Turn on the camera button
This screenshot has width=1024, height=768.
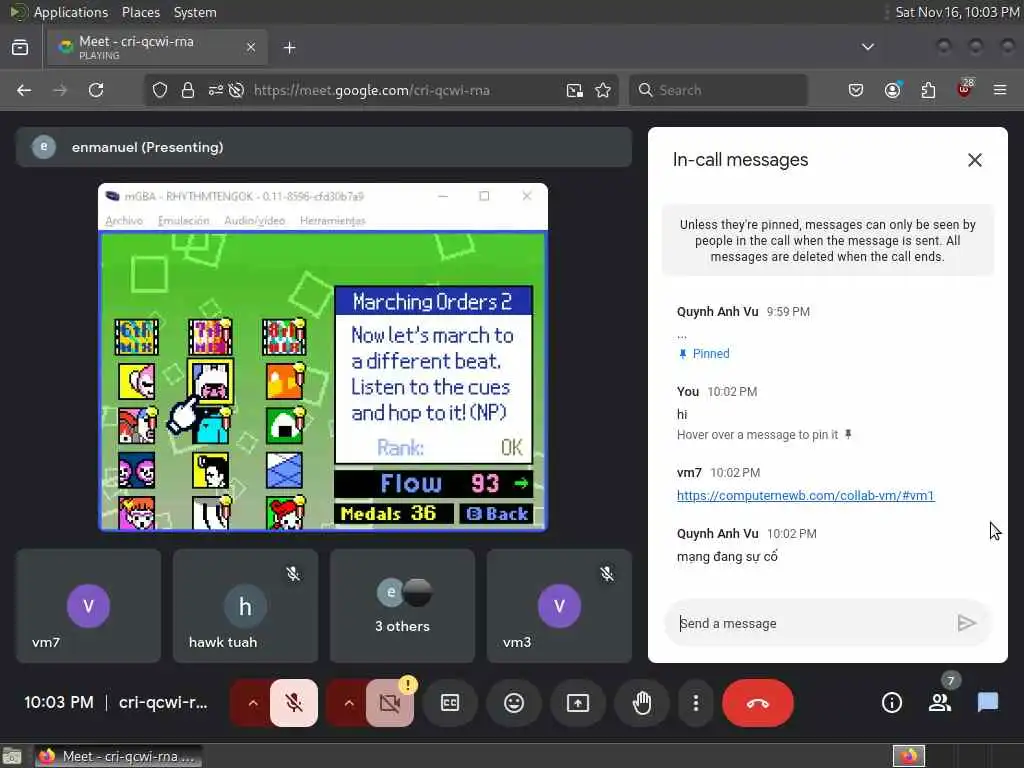pos(390,703)
